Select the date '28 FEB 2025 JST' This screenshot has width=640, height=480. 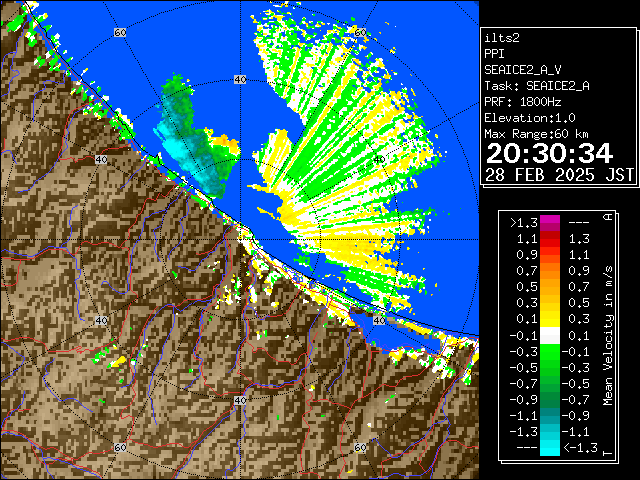tap(559, 175)
